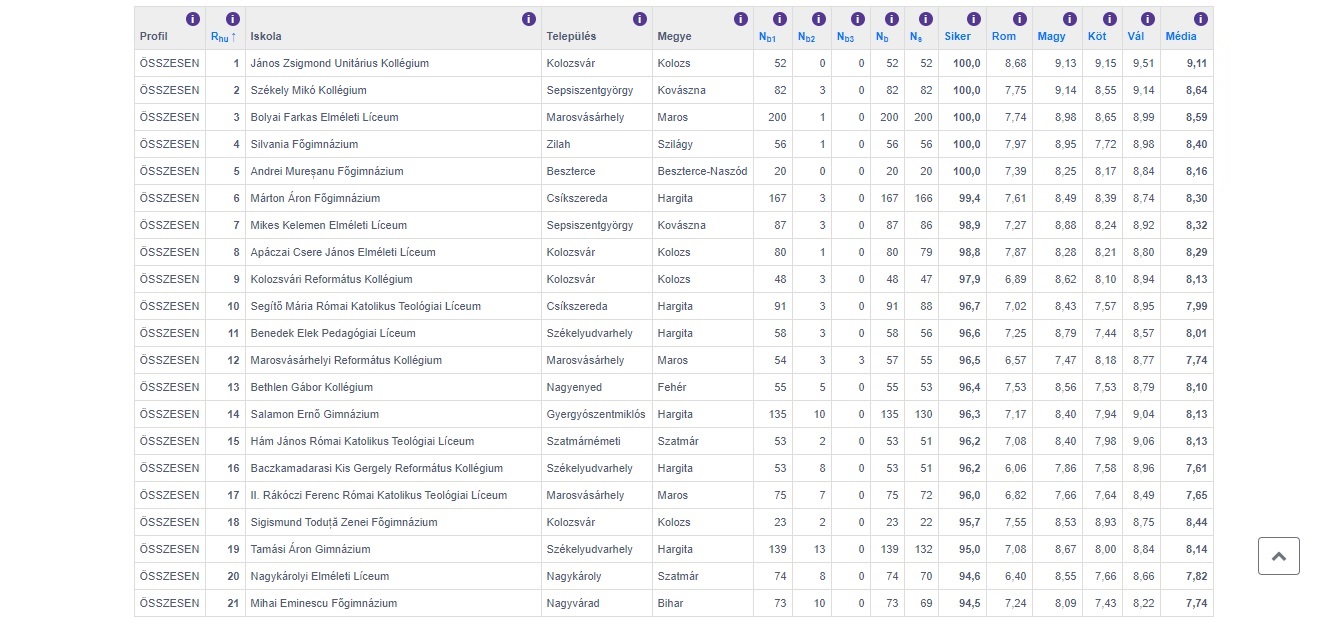1335x617 pixels.
Task: Show info for the Megye column
Action: coord(741,19)
